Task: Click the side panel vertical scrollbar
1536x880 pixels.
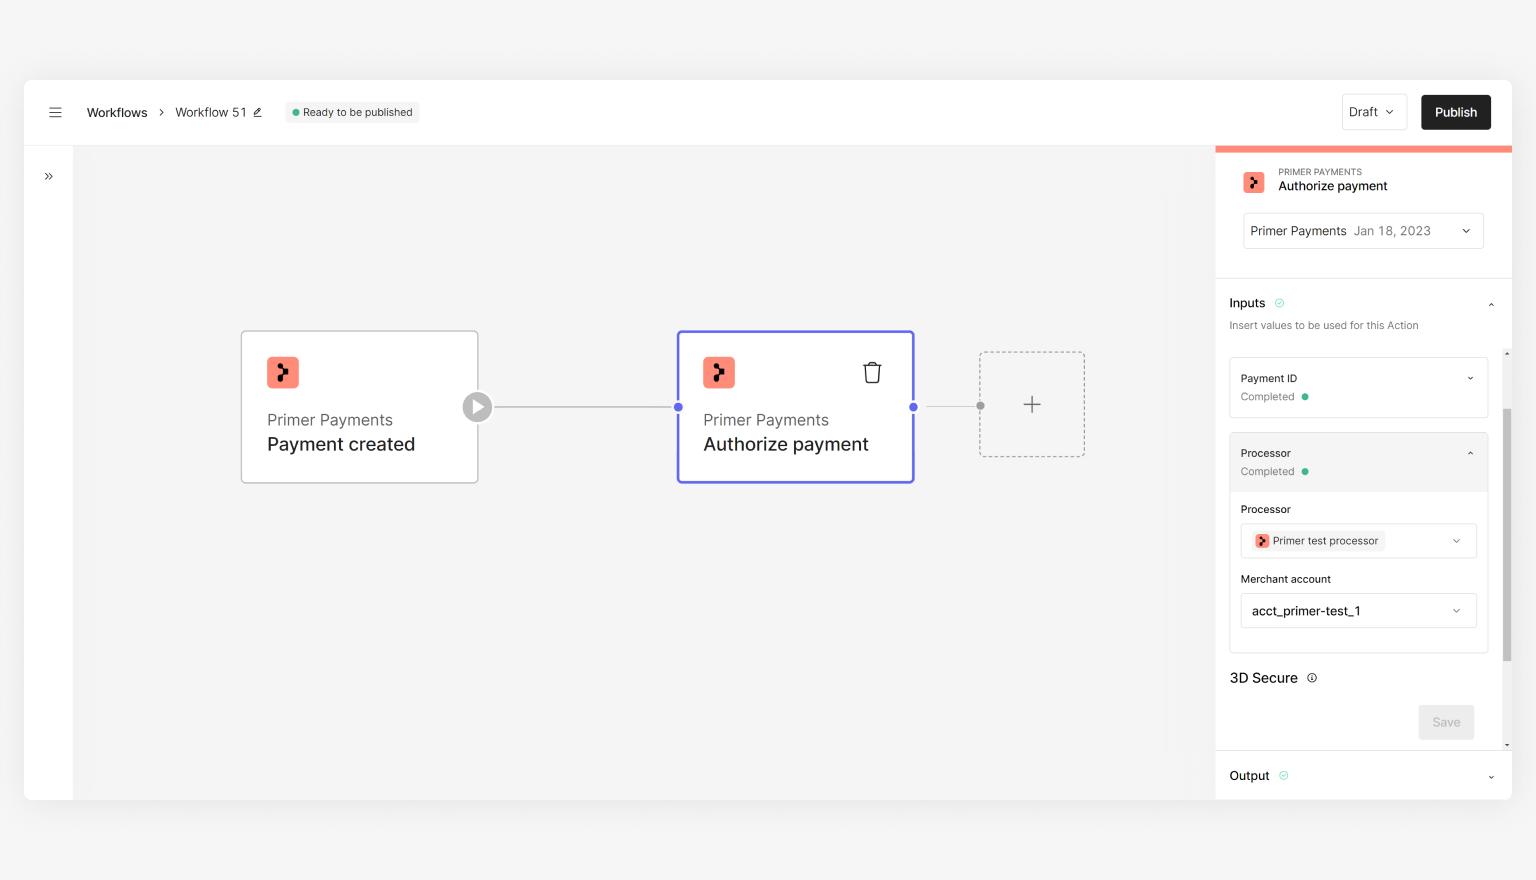Action: click(x=1506, y=535)
